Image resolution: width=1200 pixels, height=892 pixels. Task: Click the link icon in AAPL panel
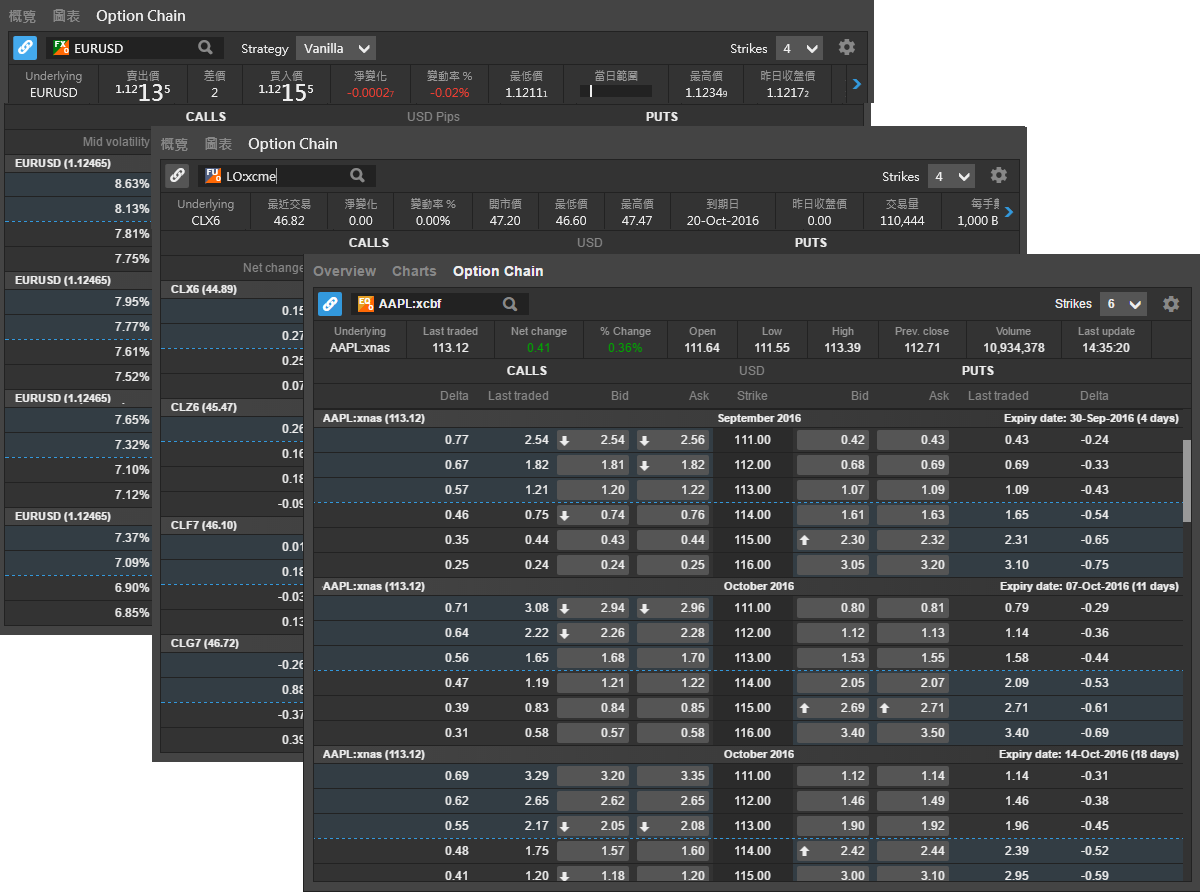point(330,304)
